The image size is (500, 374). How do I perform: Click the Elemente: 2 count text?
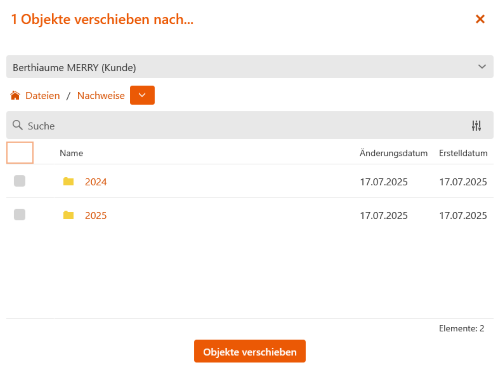point(461,328)
